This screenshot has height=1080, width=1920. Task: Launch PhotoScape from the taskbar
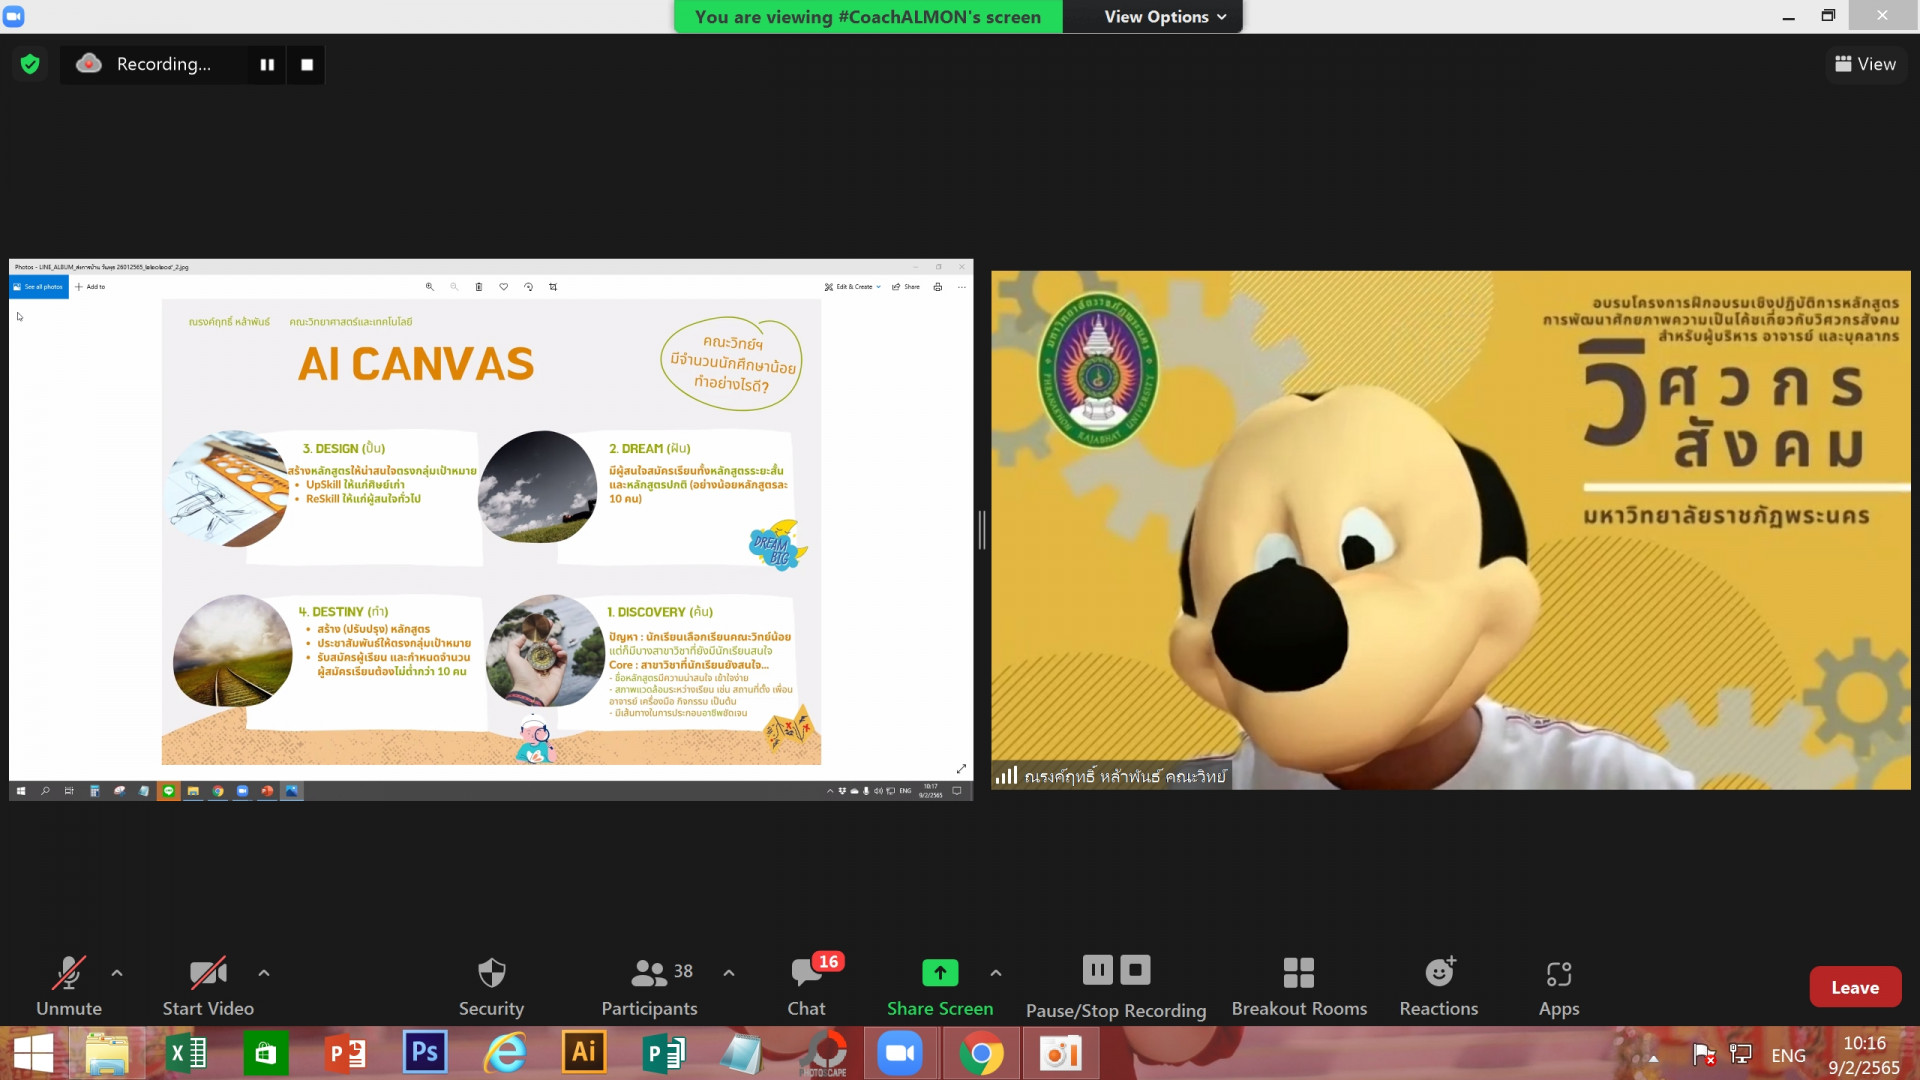point(825,1053)
